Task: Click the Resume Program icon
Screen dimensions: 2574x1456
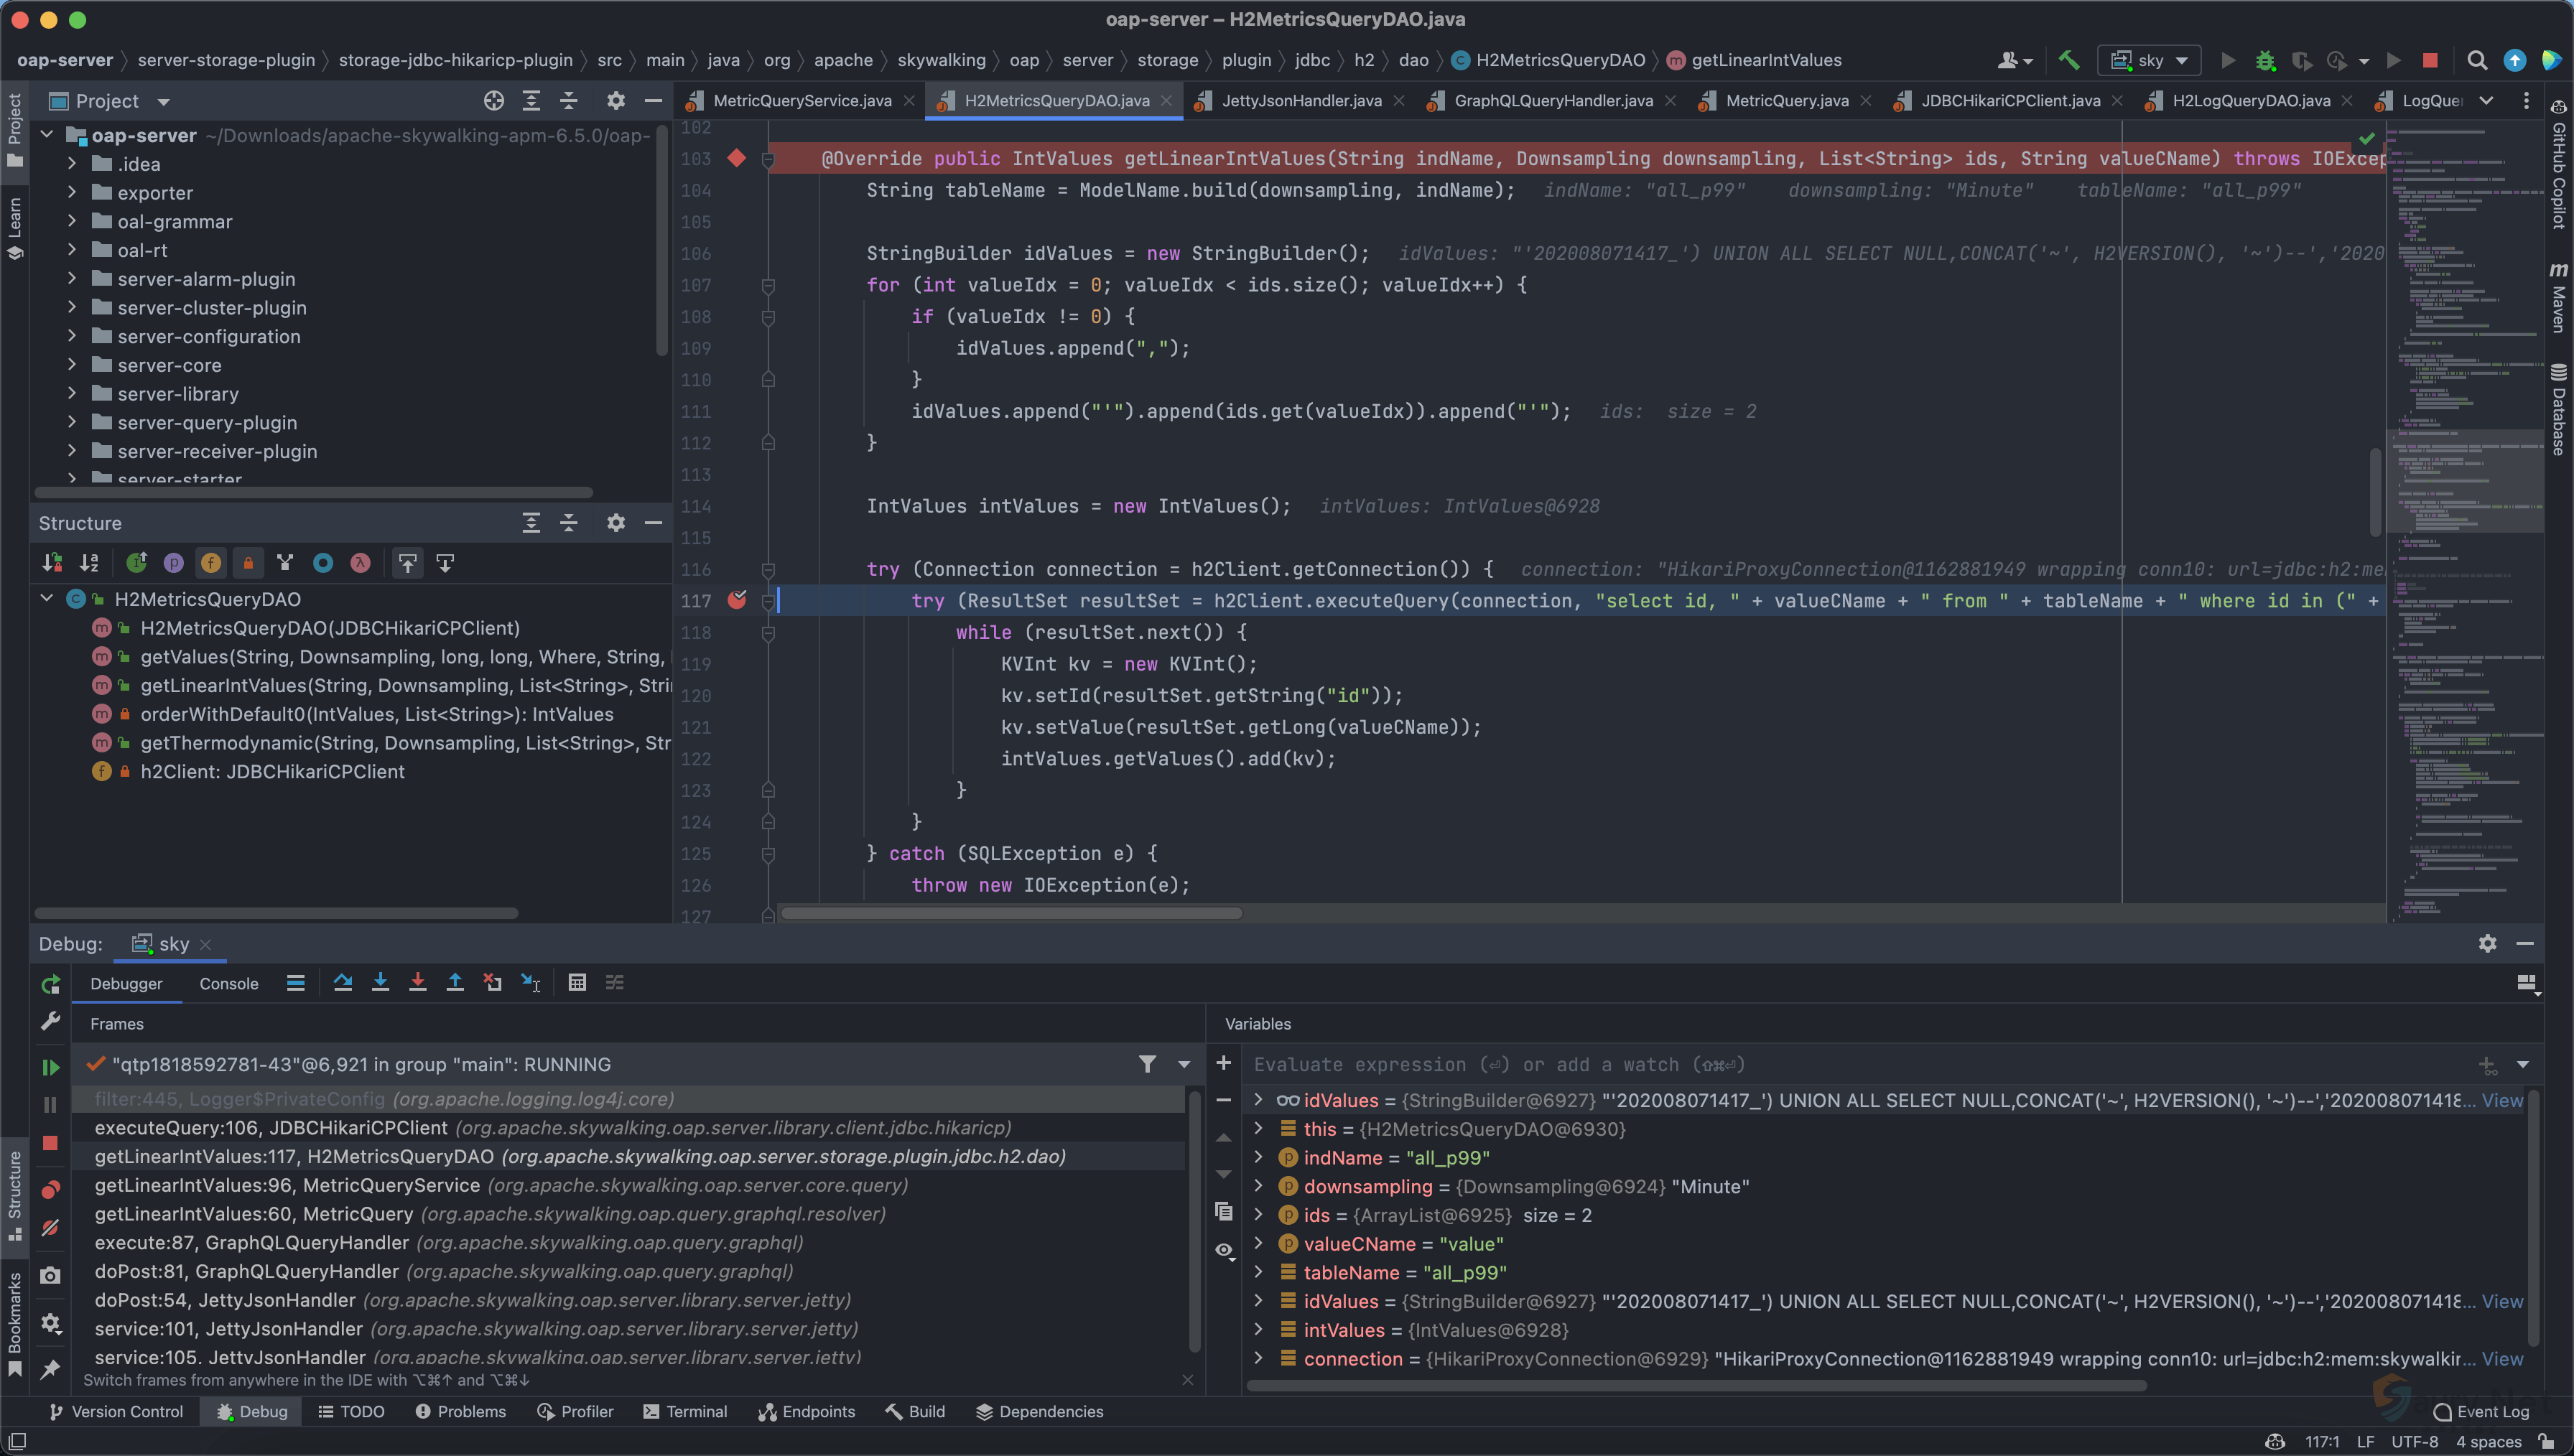Action: (x=50, y=1068)
